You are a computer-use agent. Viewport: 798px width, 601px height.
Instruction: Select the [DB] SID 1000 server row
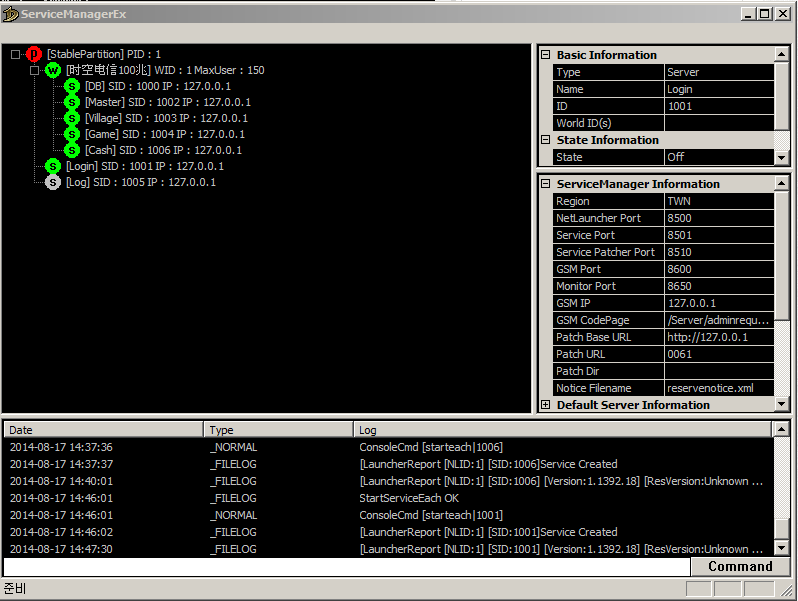158,86
